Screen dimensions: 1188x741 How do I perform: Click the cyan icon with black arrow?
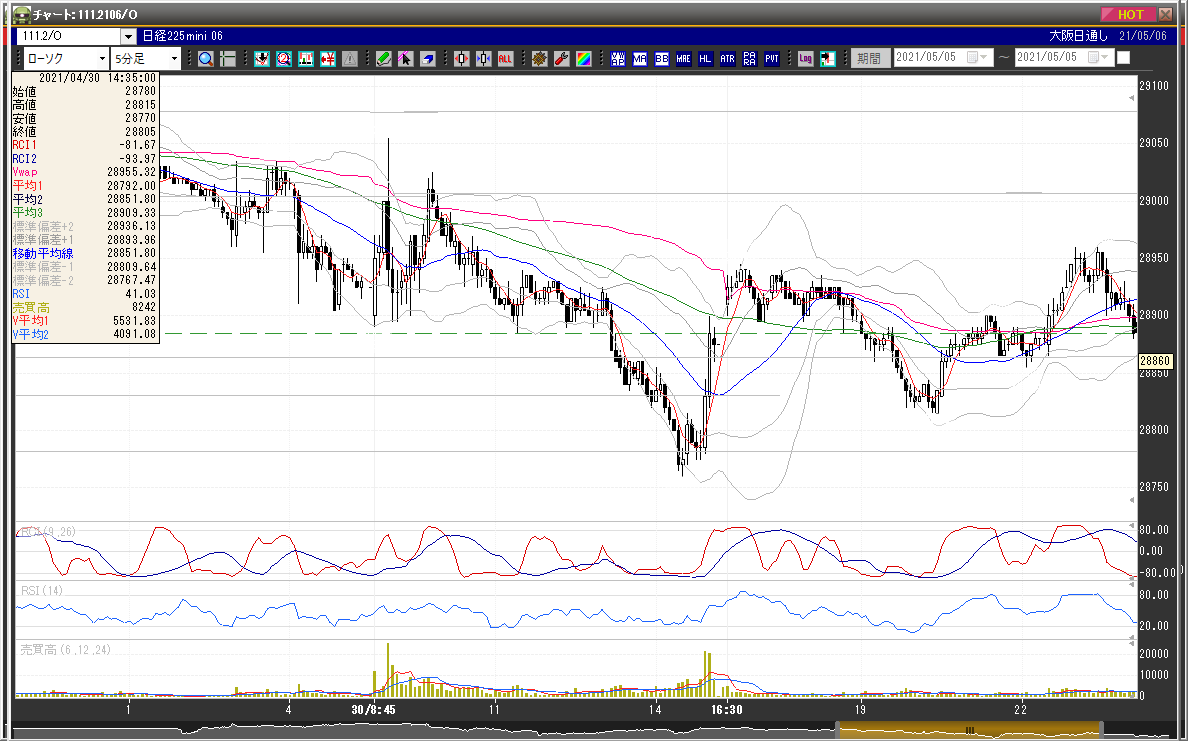[827, 58]
